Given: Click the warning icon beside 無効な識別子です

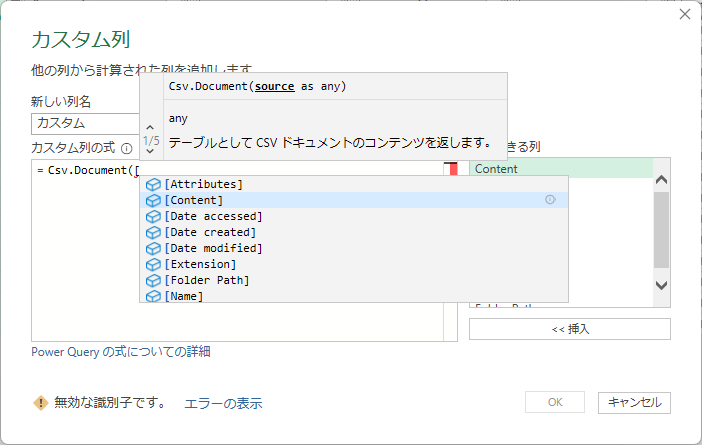Looking at the screenshot, I should pyautogui.click(x=40, y=403).
